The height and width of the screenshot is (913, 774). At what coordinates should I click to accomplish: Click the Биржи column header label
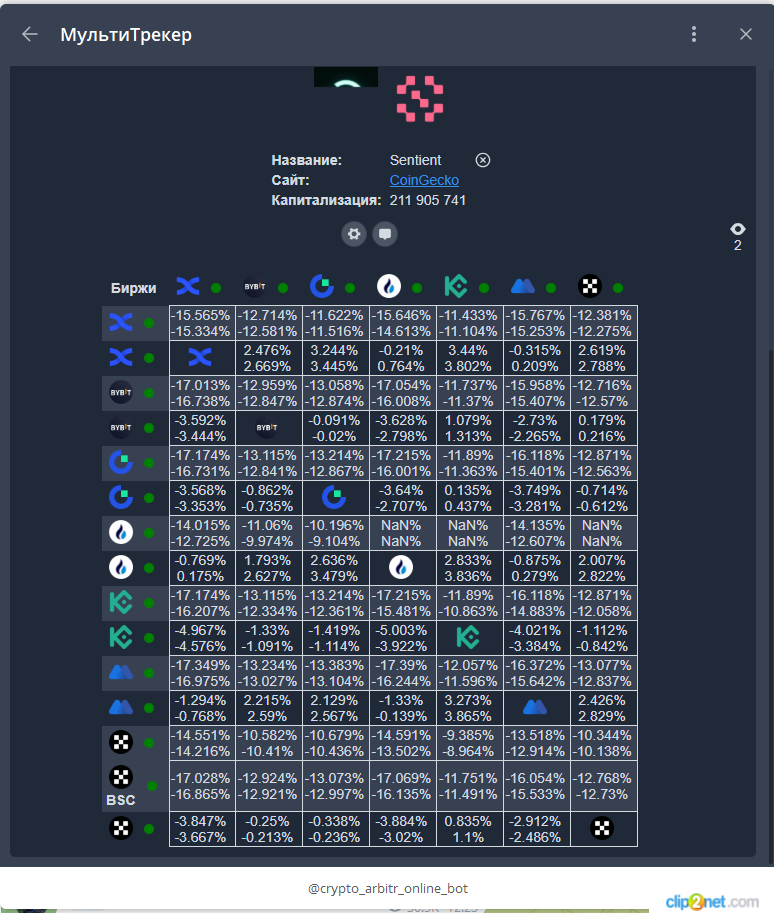[133, 288]
